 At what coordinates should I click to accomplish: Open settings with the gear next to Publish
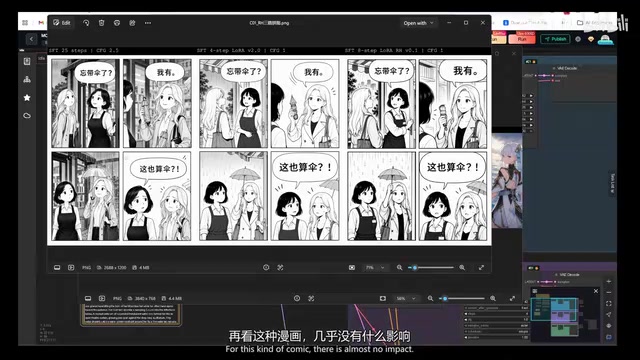578,39
